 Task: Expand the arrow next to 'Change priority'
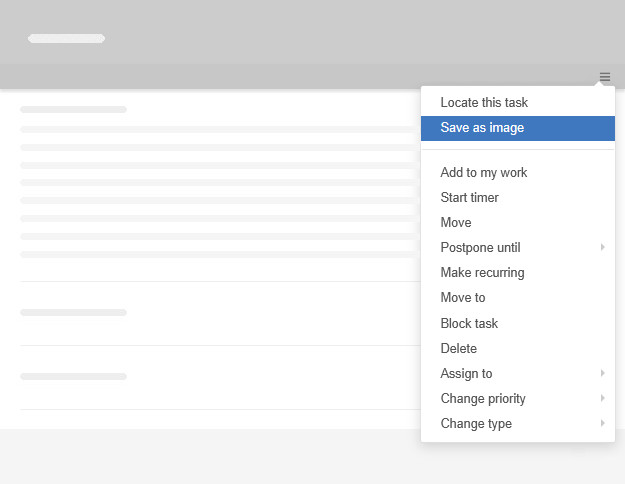(603, 399)
